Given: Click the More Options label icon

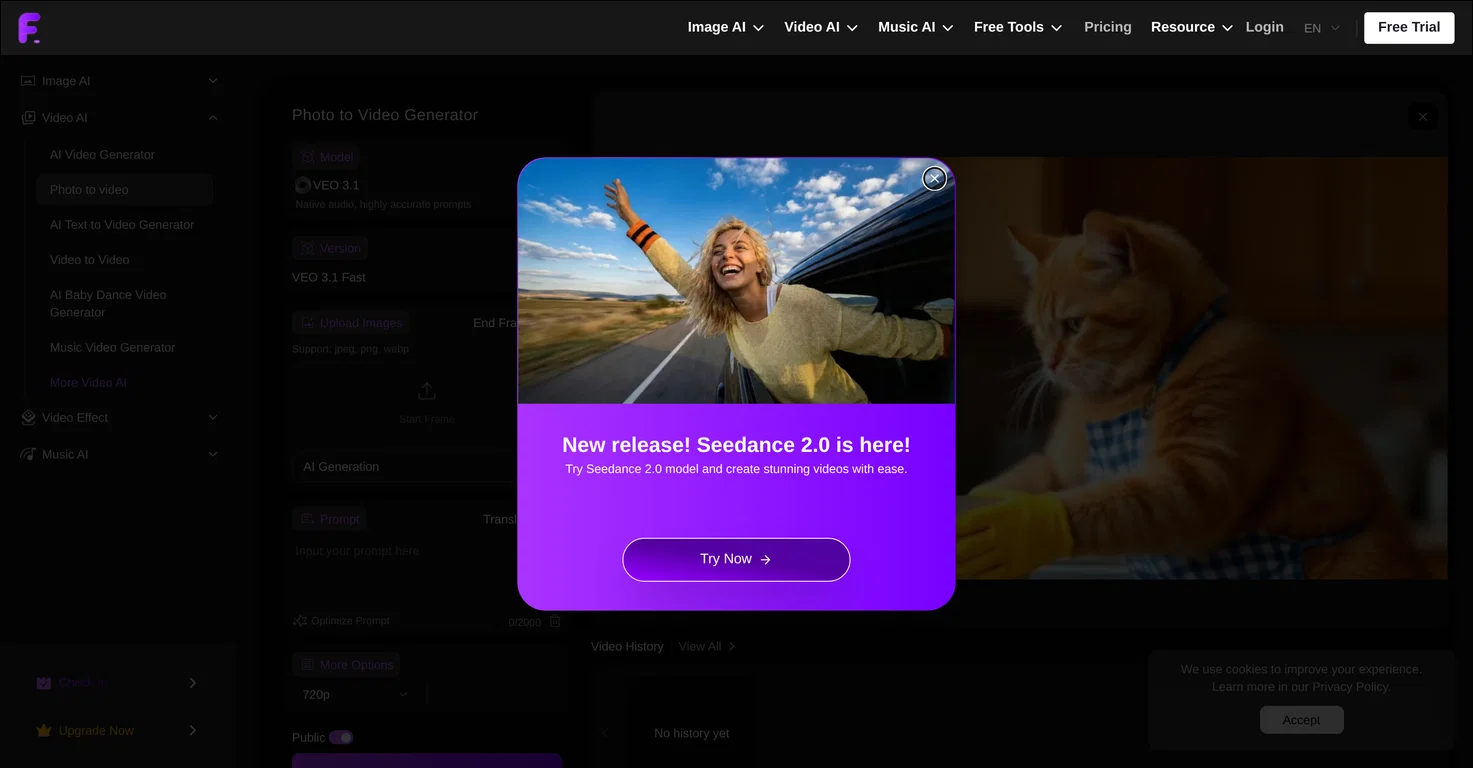Looking at the screenshot, I should pyautogui.click(x=306, y=665).
